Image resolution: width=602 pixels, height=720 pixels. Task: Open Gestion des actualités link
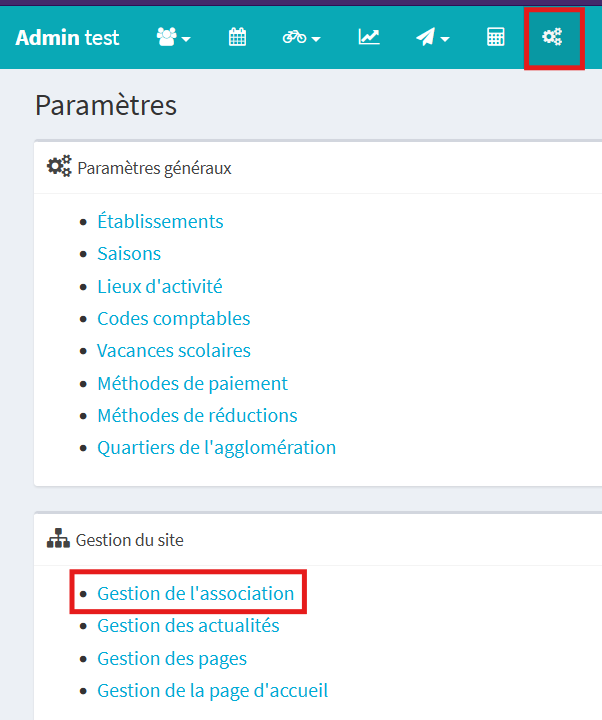point(188,625)
